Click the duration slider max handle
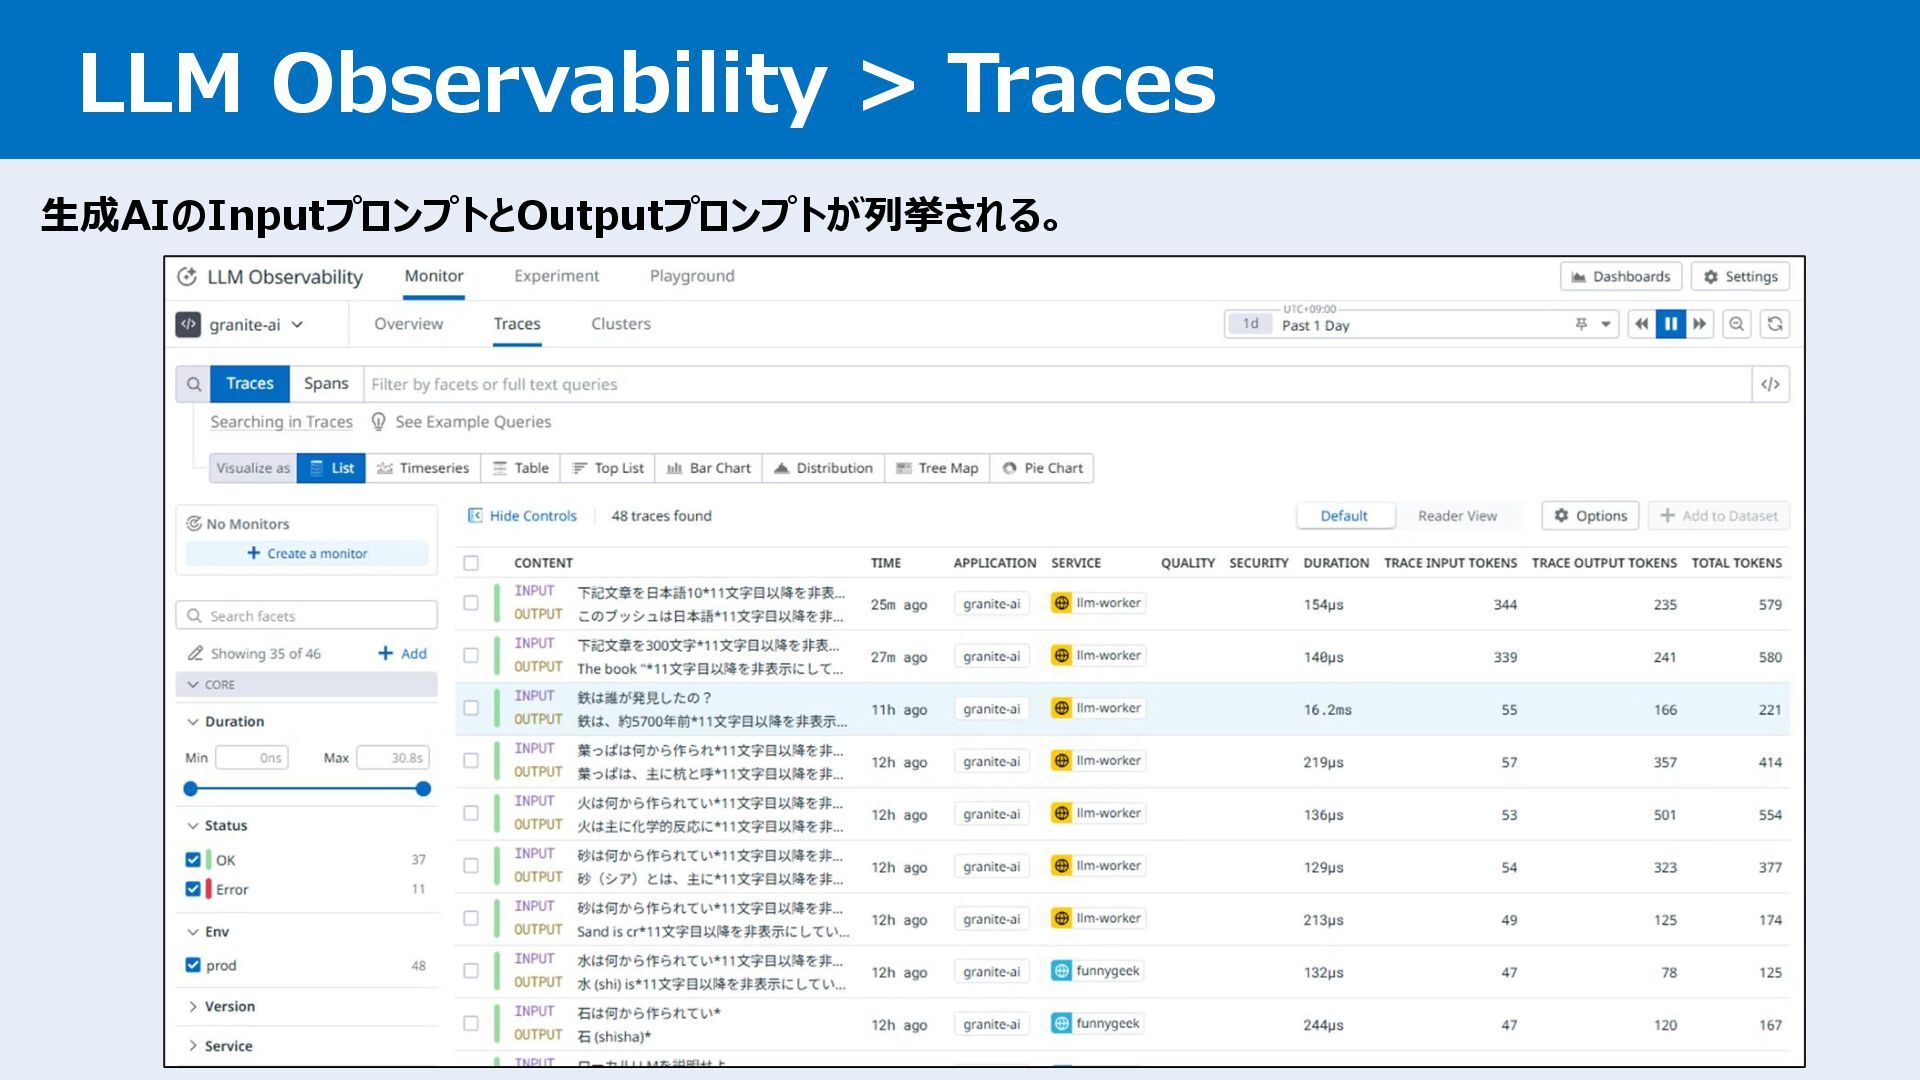The image size is (1920, 1080). (x=423, y=789)
